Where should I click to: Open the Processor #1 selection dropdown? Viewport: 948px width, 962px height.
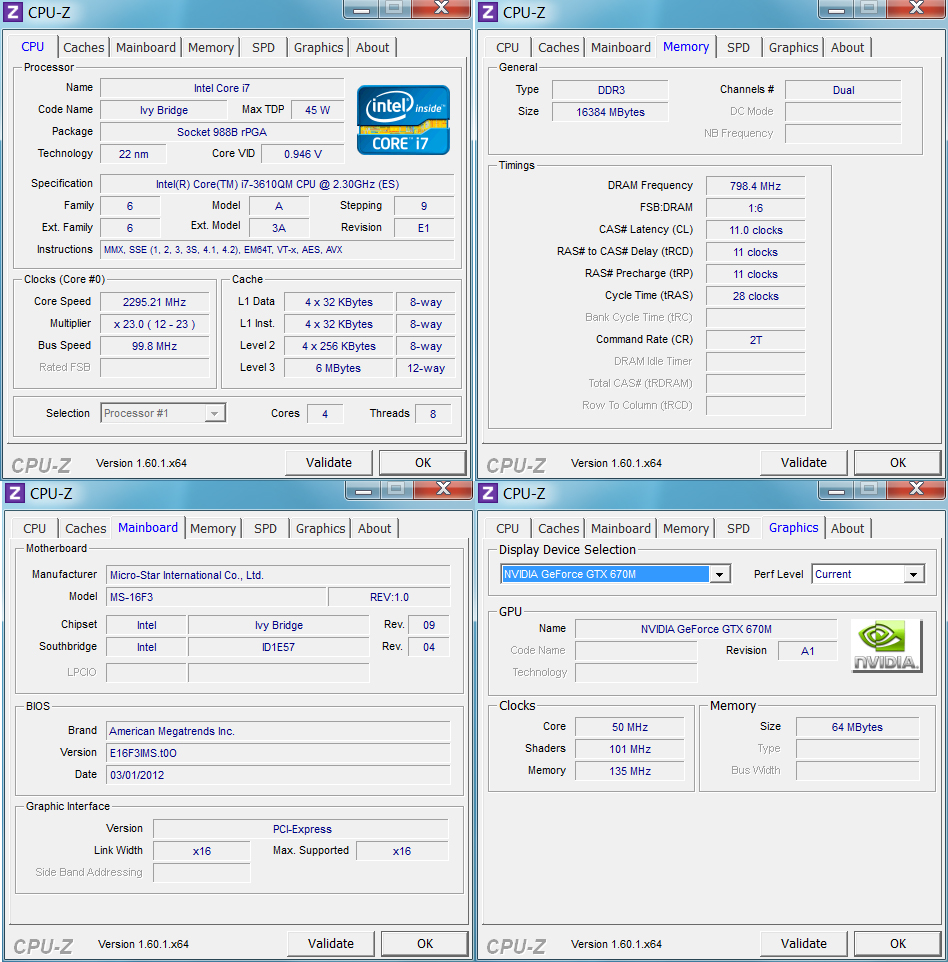[x=163, y=413]
